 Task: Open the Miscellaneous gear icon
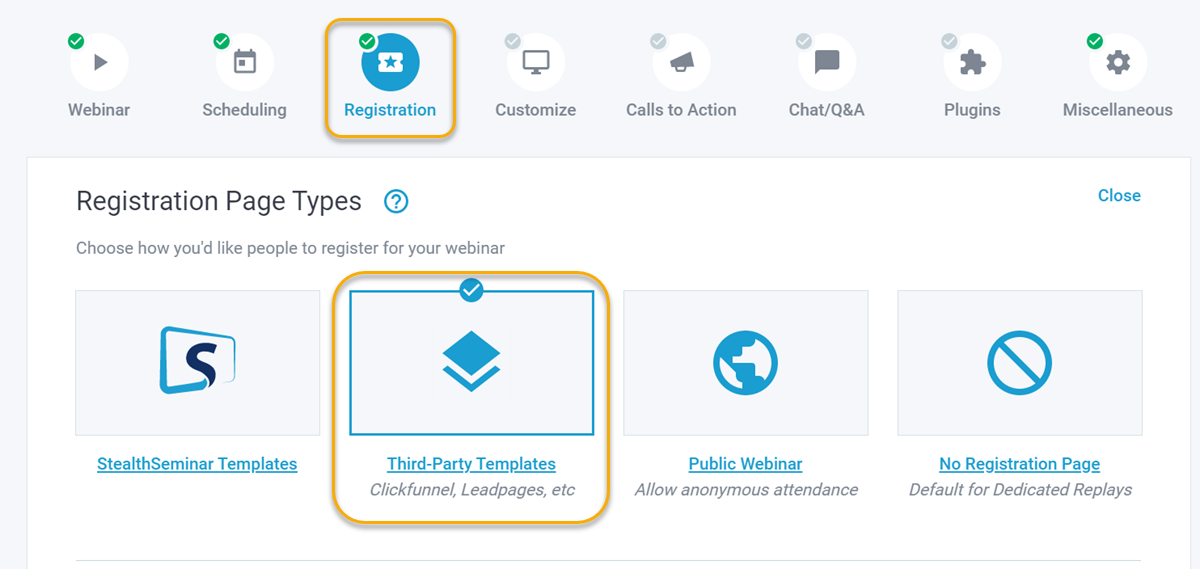[x=1118, y=62]
